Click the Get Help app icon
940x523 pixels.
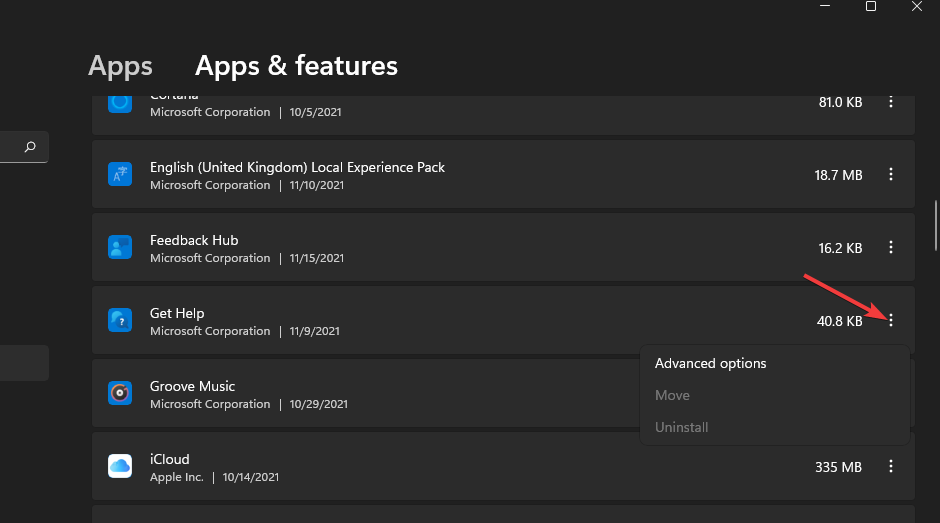(120, 321)
